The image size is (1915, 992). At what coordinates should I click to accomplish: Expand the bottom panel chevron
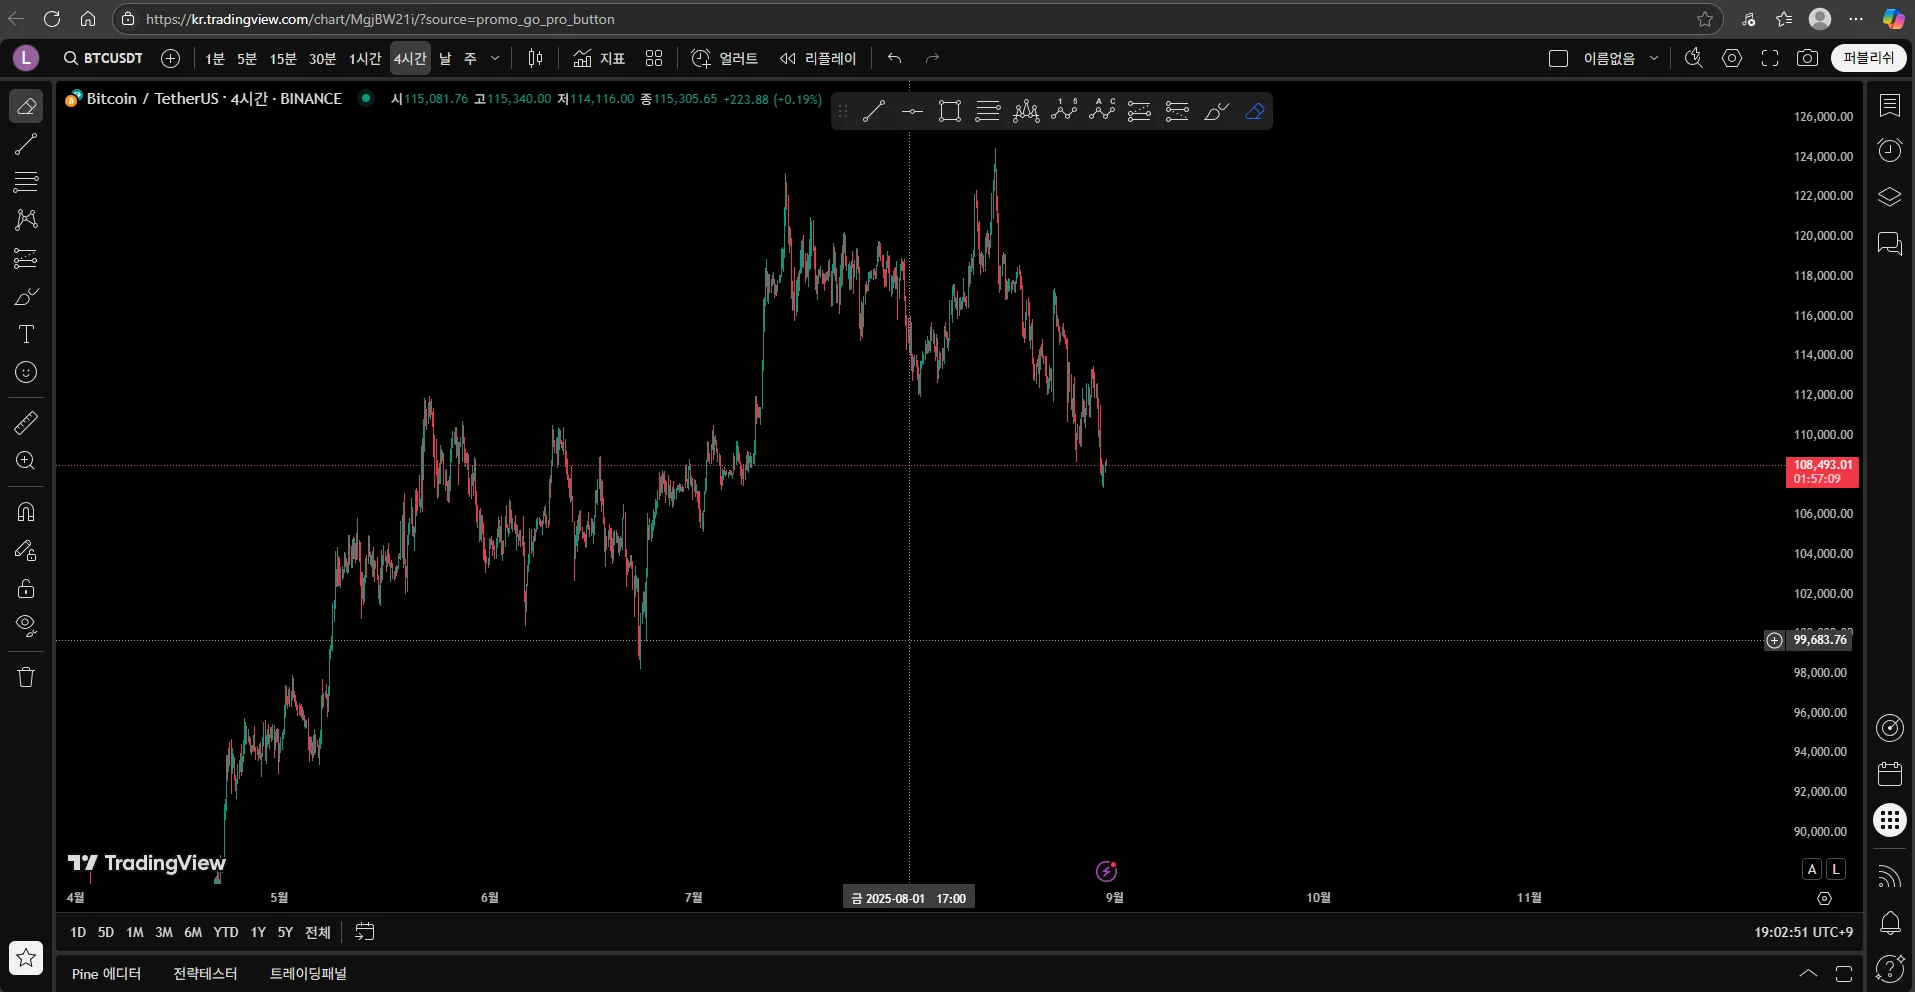pyautogui.click(x=1808, y=973)
